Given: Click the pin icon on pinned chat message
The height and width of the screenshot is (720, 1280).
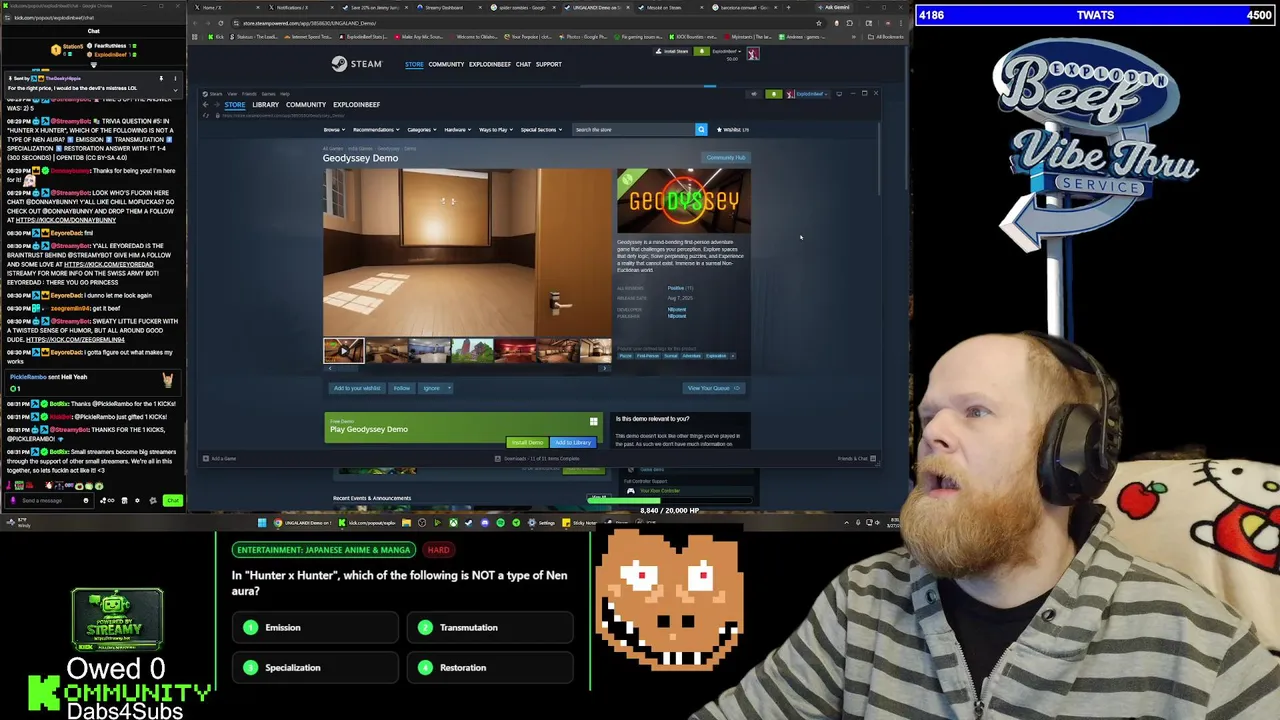Looking at the screenshot, I should [x=161, y=79].
